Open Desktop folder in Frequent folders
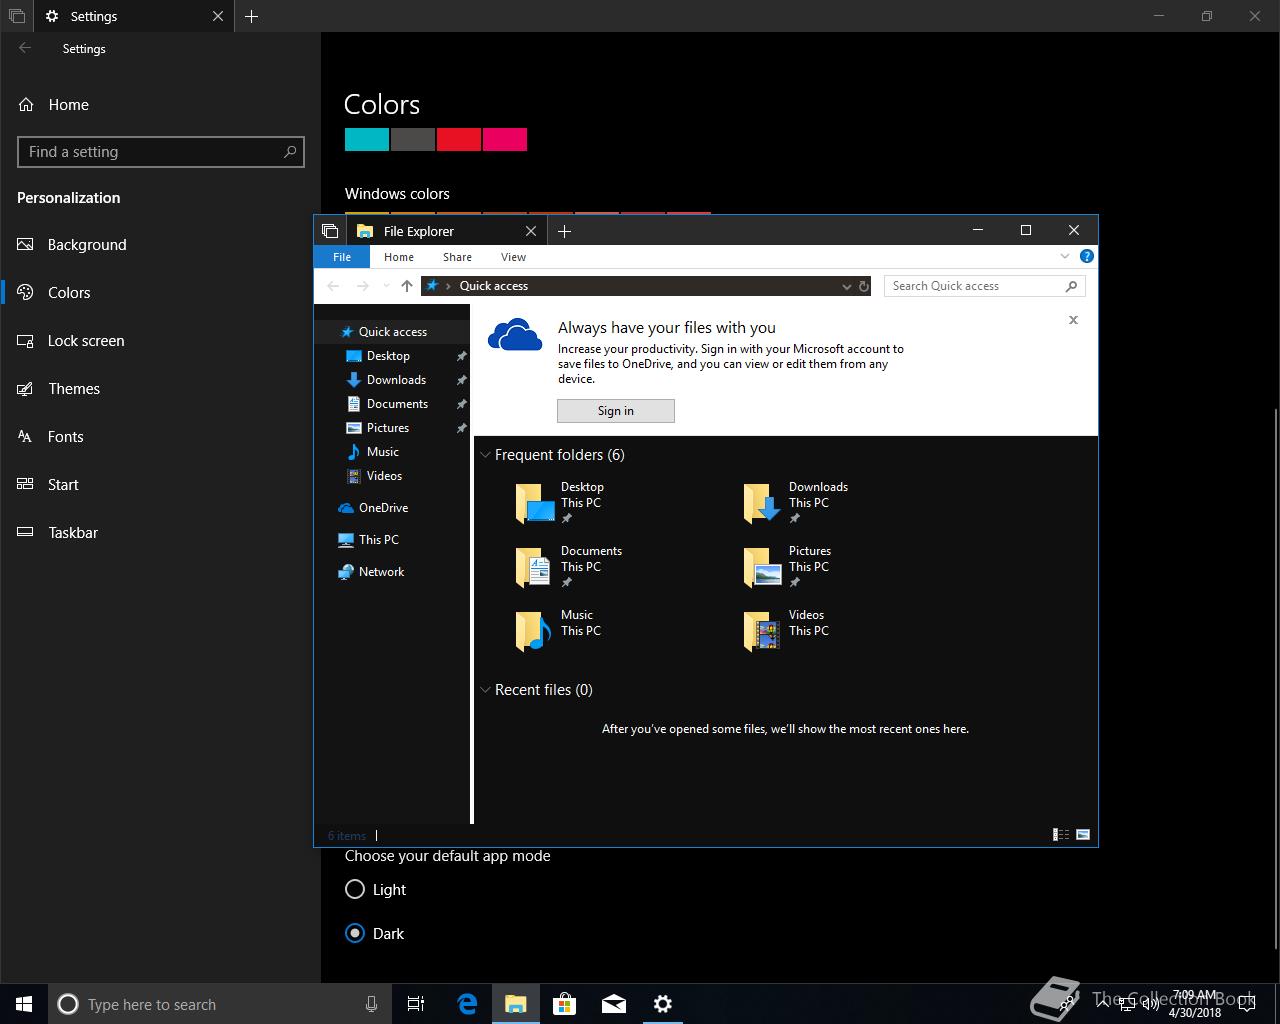1280x1024 pixels. (x=561, y=503)
